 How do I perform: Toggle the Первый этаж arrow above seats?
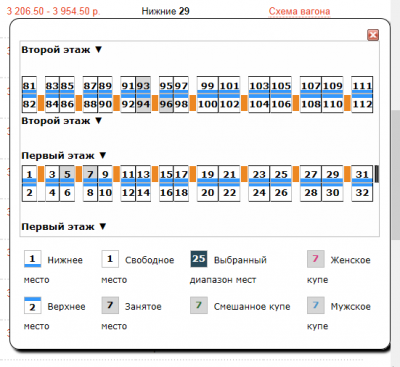pos(103,155)
